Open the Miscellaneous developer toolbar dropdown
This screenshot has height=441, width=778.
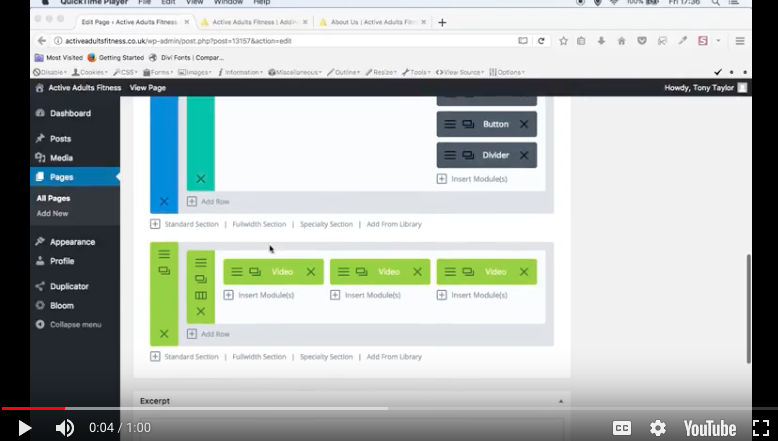(x=295, y=72)
